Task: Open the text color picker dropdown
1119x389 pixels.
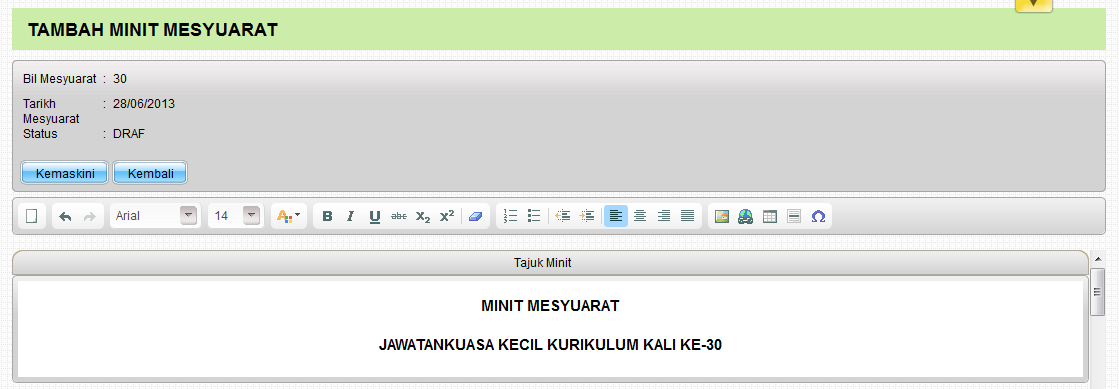Action: (288, 216)
